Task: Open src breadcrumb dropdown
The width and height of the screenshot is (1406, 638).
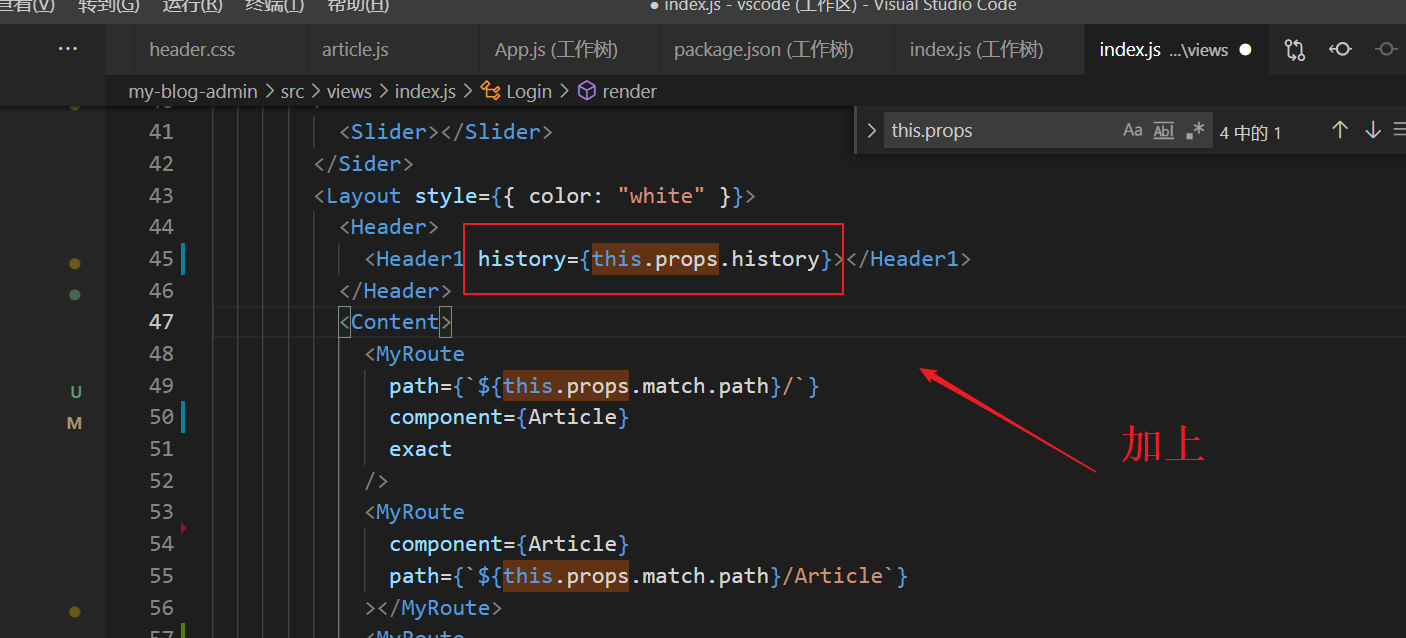Action: pyautogui.click(x=292, y=91)
